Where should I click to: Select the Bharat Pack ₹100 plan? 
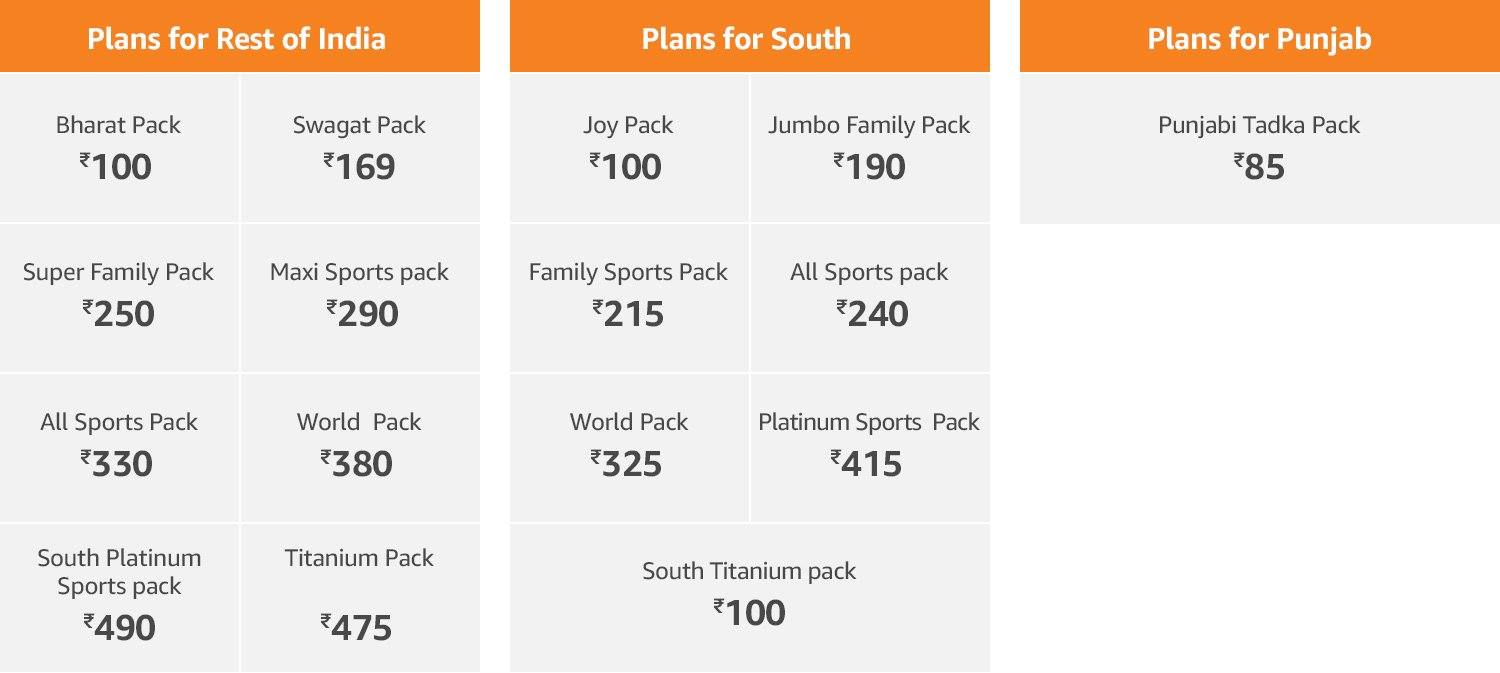(x=119, y=147)
